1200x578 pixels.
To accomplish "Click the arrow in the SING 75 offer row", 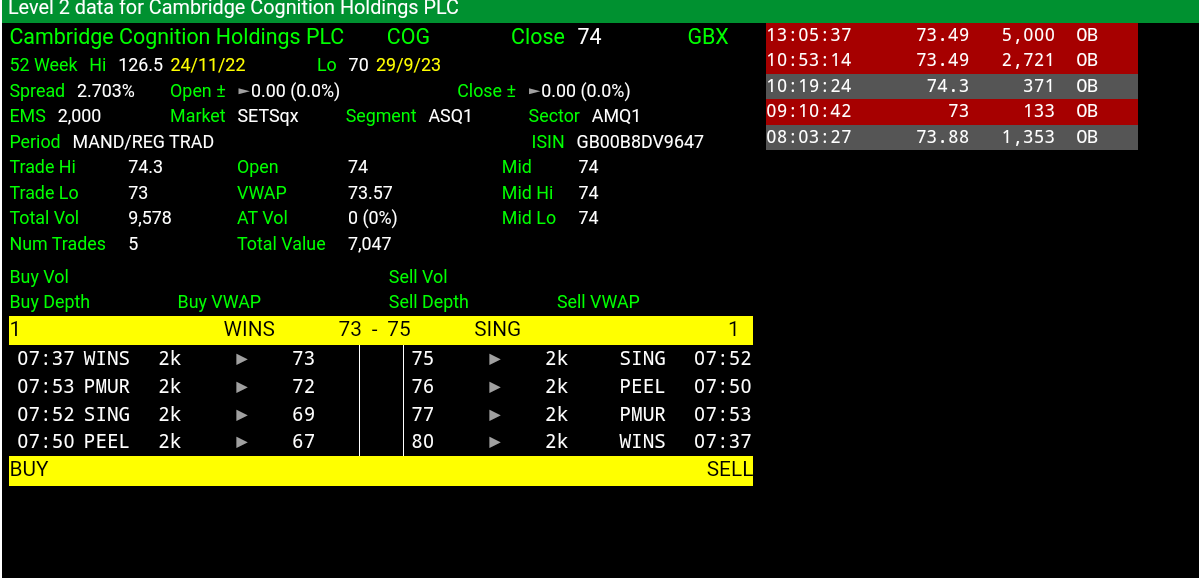I will click(495, 359).
